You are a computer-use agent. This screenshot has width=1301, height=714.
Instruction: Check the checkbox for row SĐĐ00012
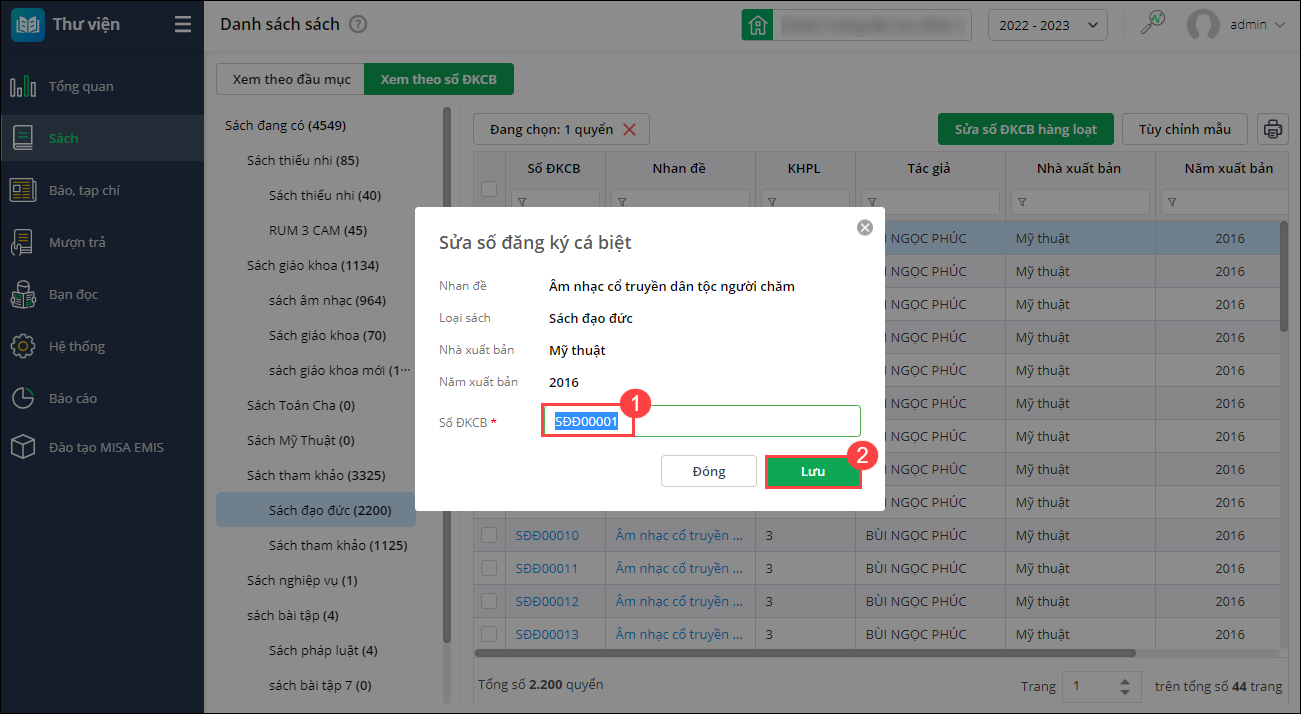tap(489, 601)
